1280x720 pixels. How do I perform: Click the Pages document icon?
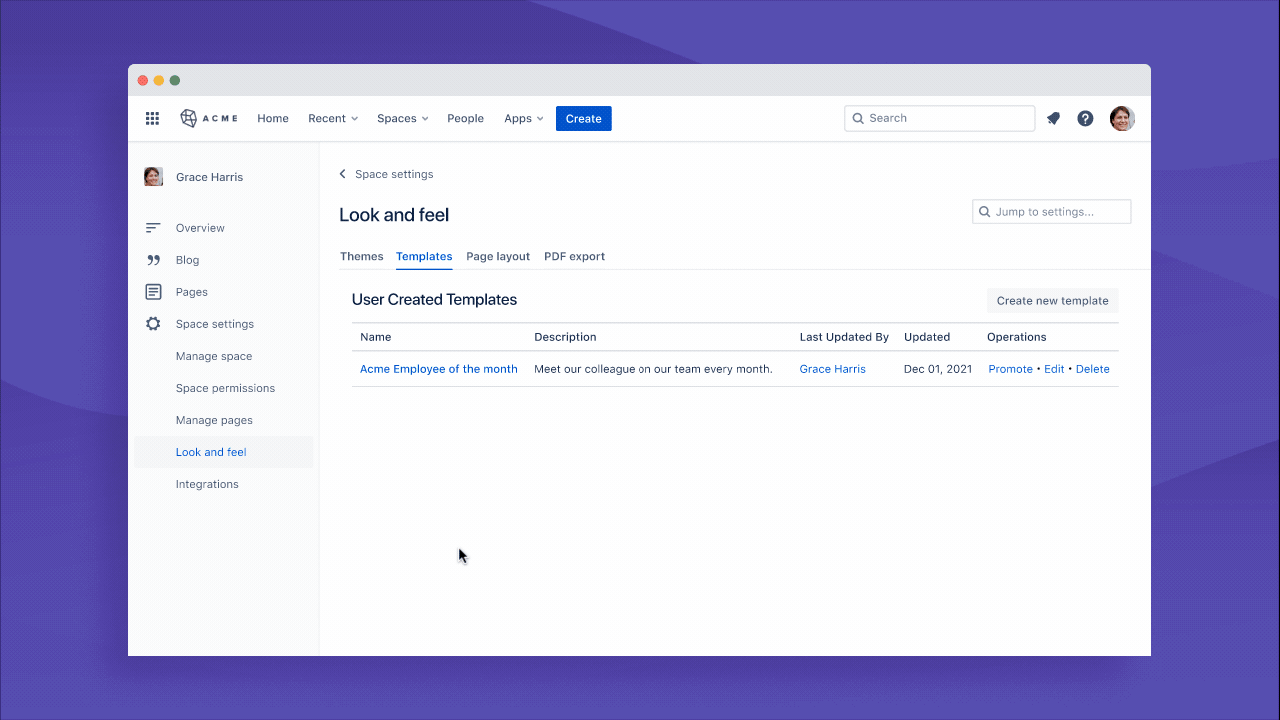click(153, 292)
